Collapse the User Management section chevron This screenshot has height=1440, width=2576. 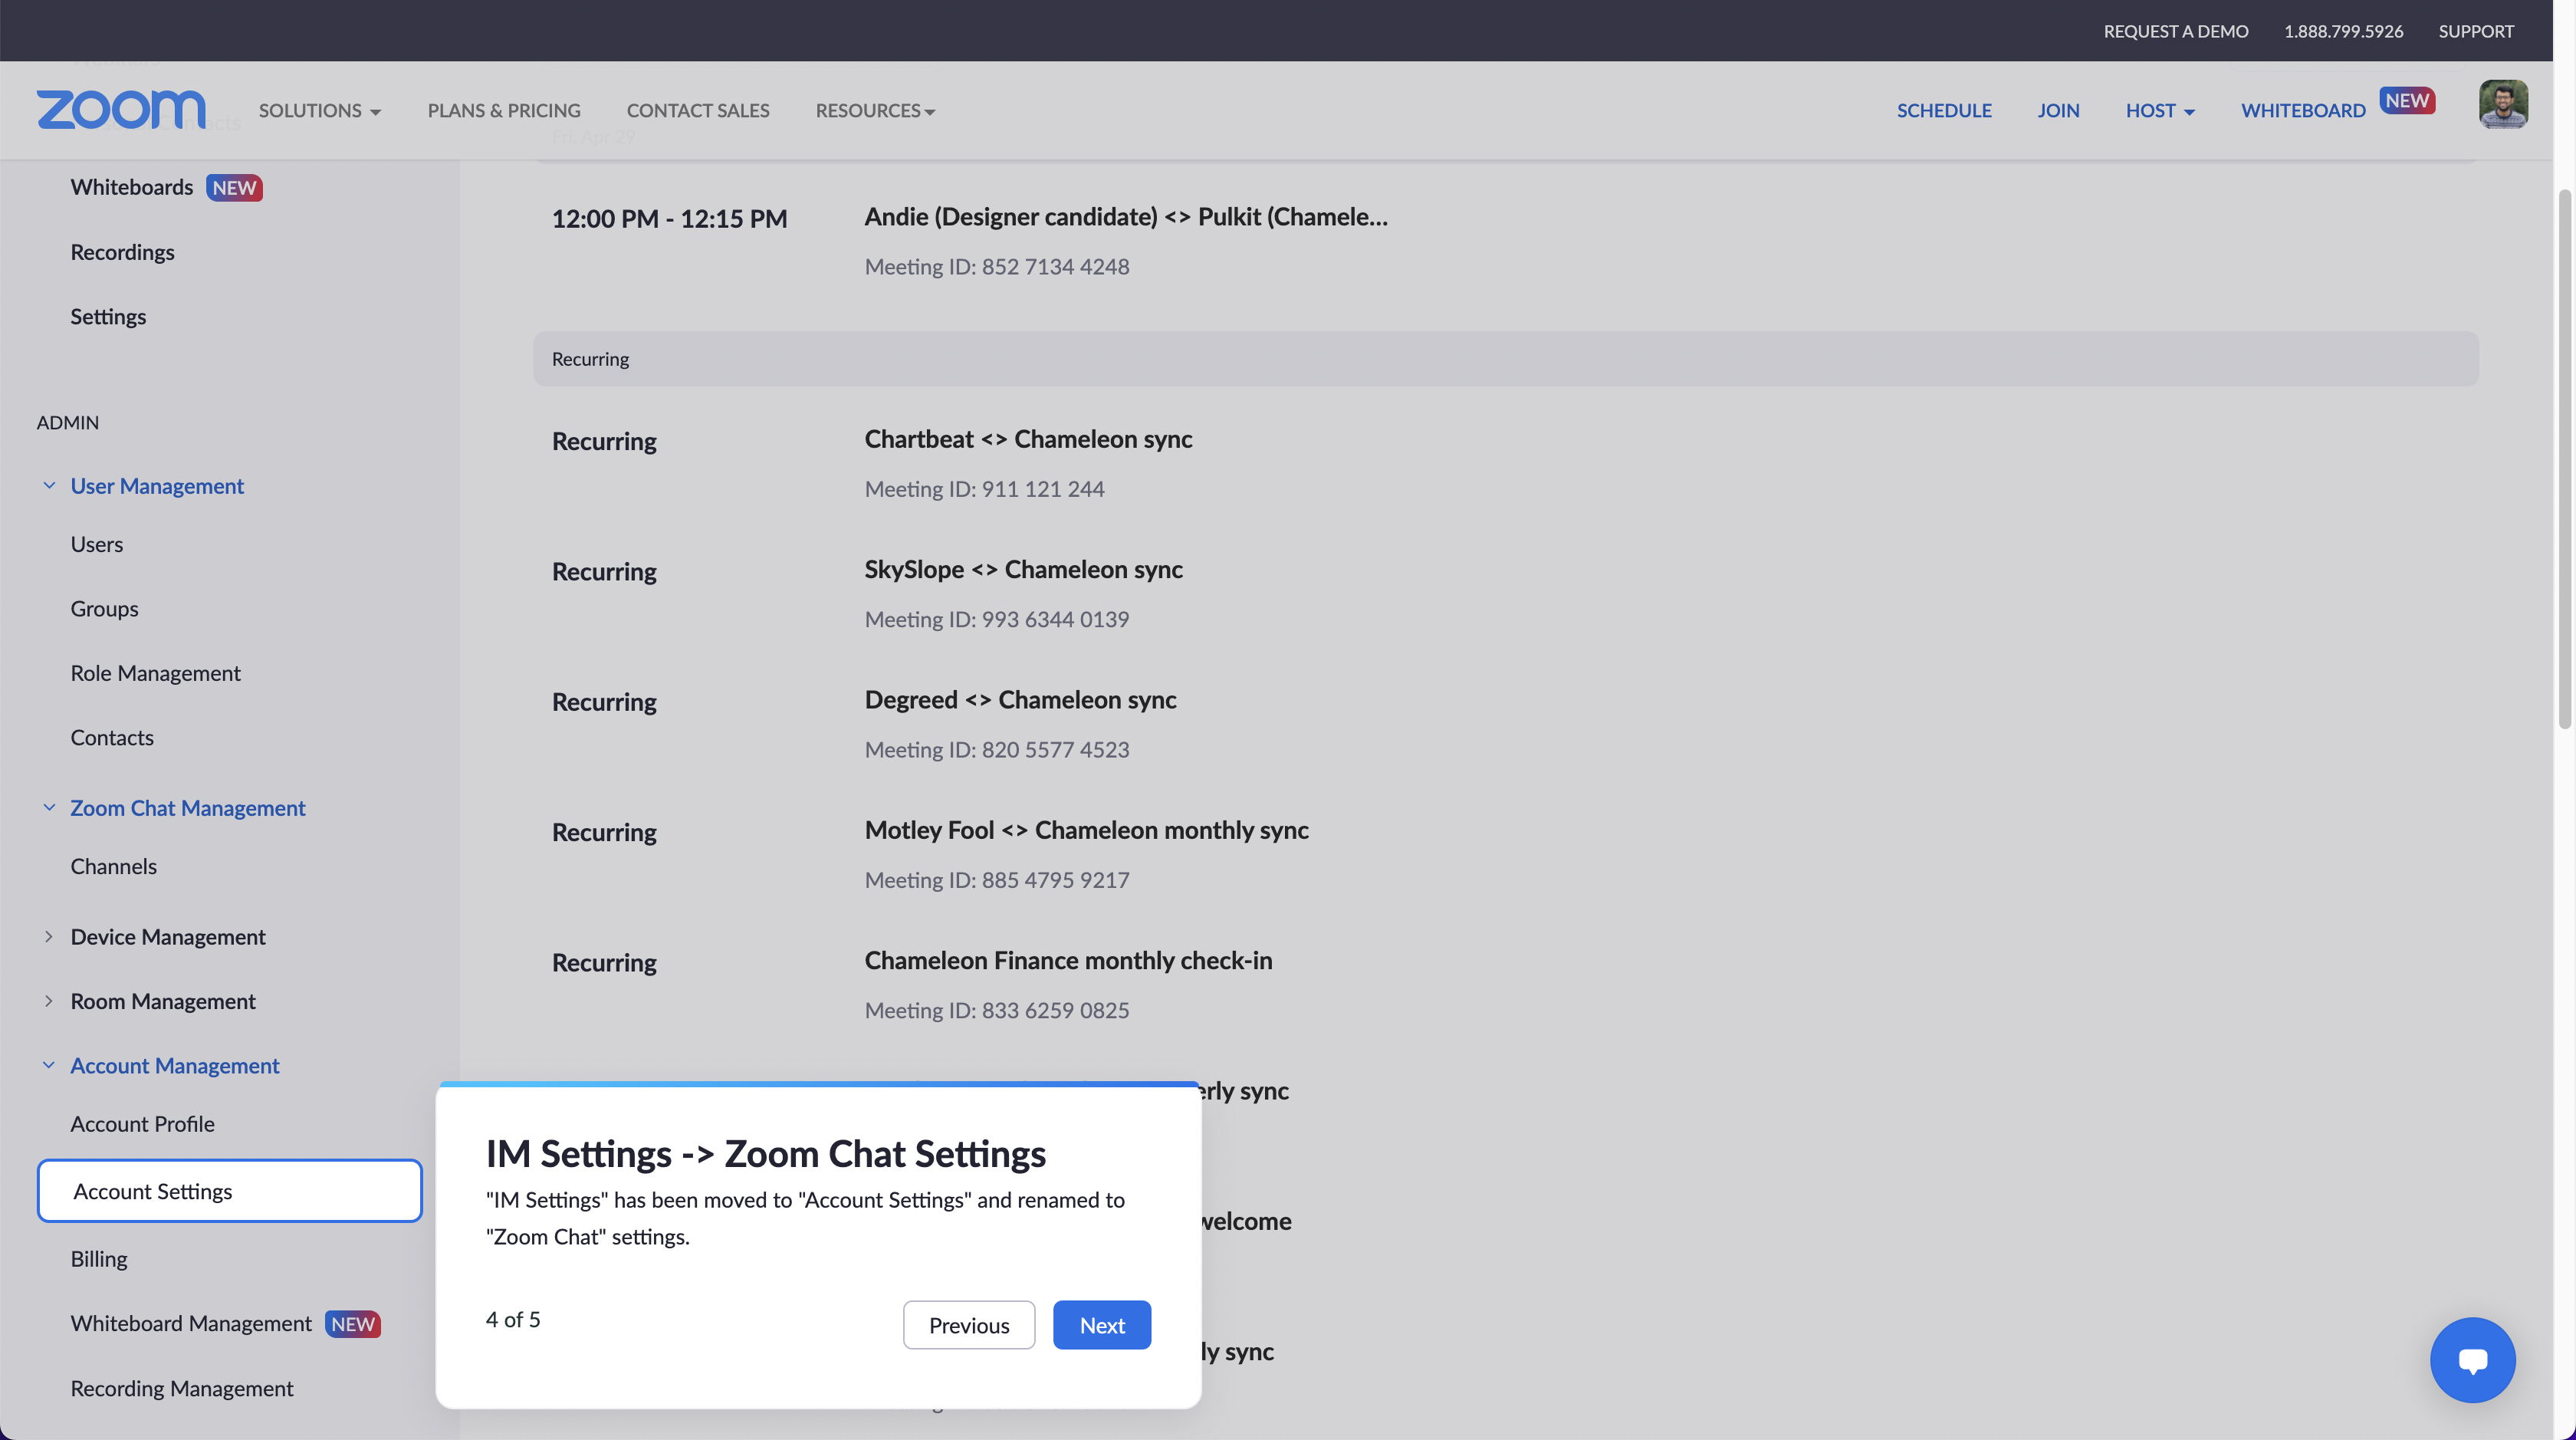click(x=49, y=486)
